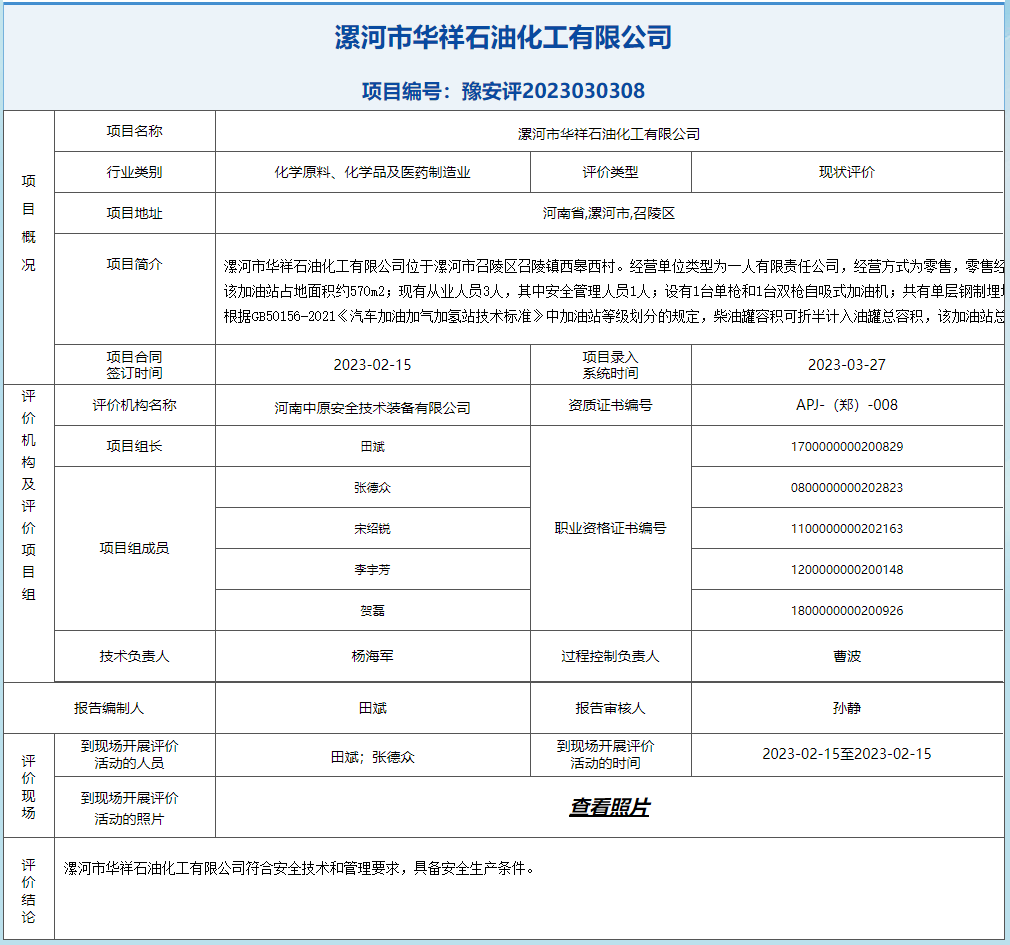This screenshot has height=945, width=1010.
Task: Click the 项目地址 label
Action: [135, 213]
